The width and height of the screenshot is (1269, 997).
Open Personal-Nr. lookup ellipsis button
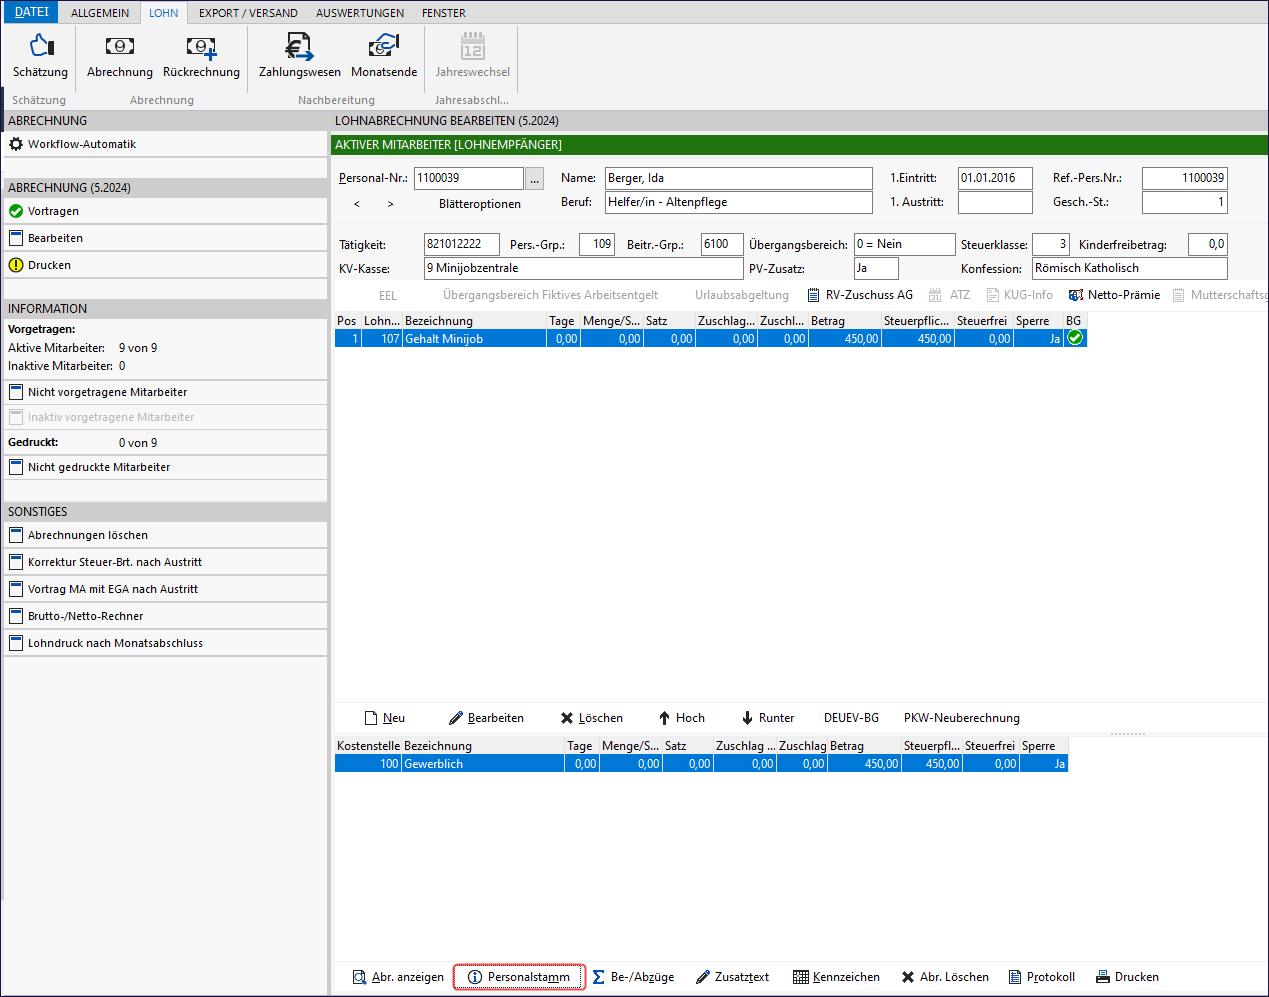tap(534, 179)
